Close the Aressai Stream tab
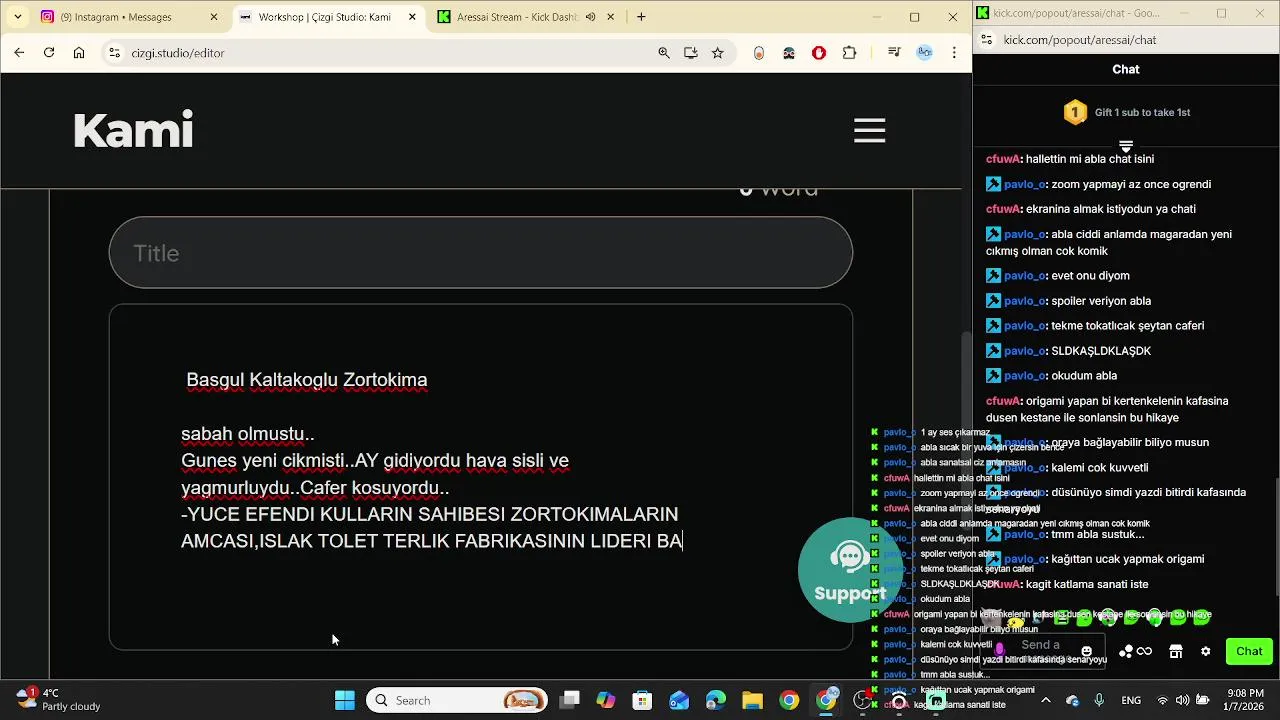This screenshot has width=1280, height=720. coord(610,17)
